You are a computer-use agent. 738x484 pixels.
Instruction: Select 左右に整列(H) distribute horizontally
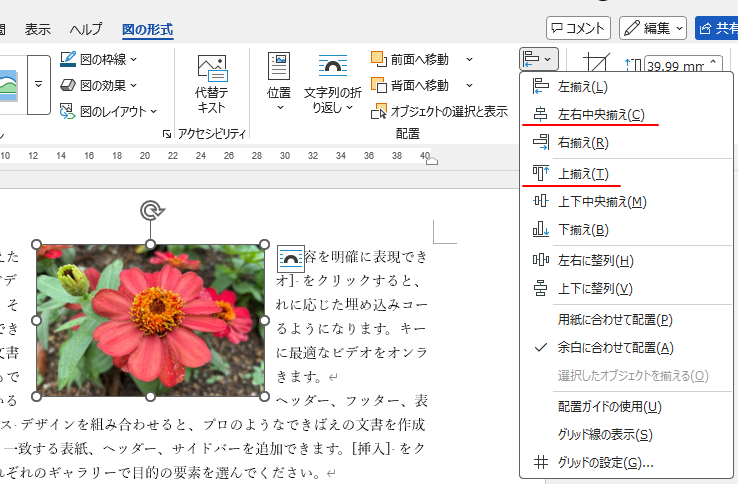click(x=626, y=260)
